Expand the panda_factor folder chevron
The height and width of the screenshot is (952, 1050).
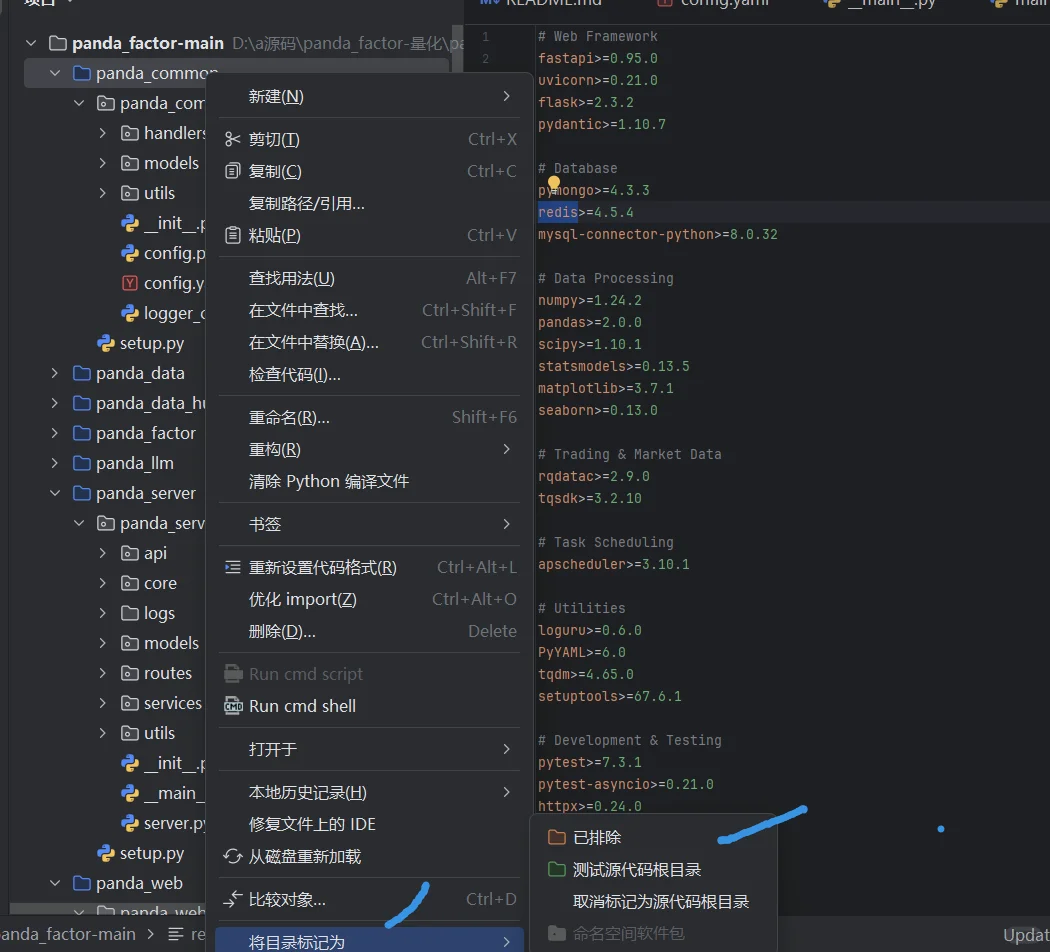pyautogui.click(x=55, y=433)
